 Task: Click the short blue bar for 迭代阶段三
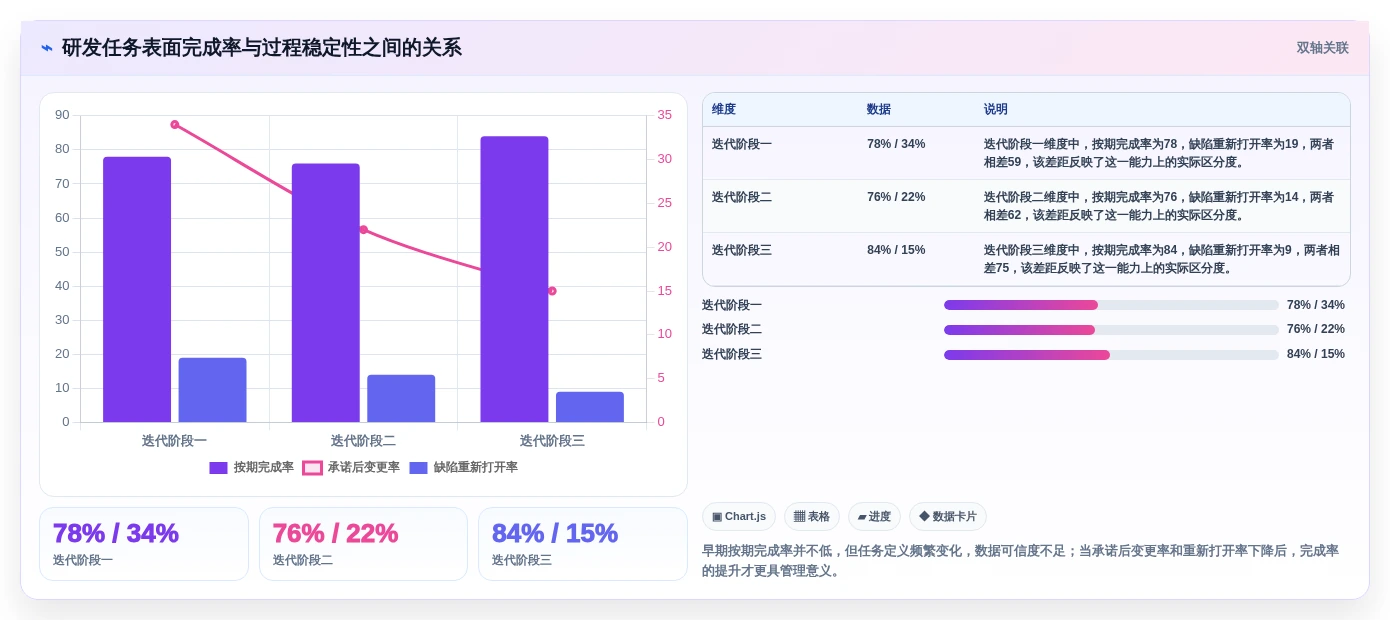pyautogui.click(x=590, y=407)
